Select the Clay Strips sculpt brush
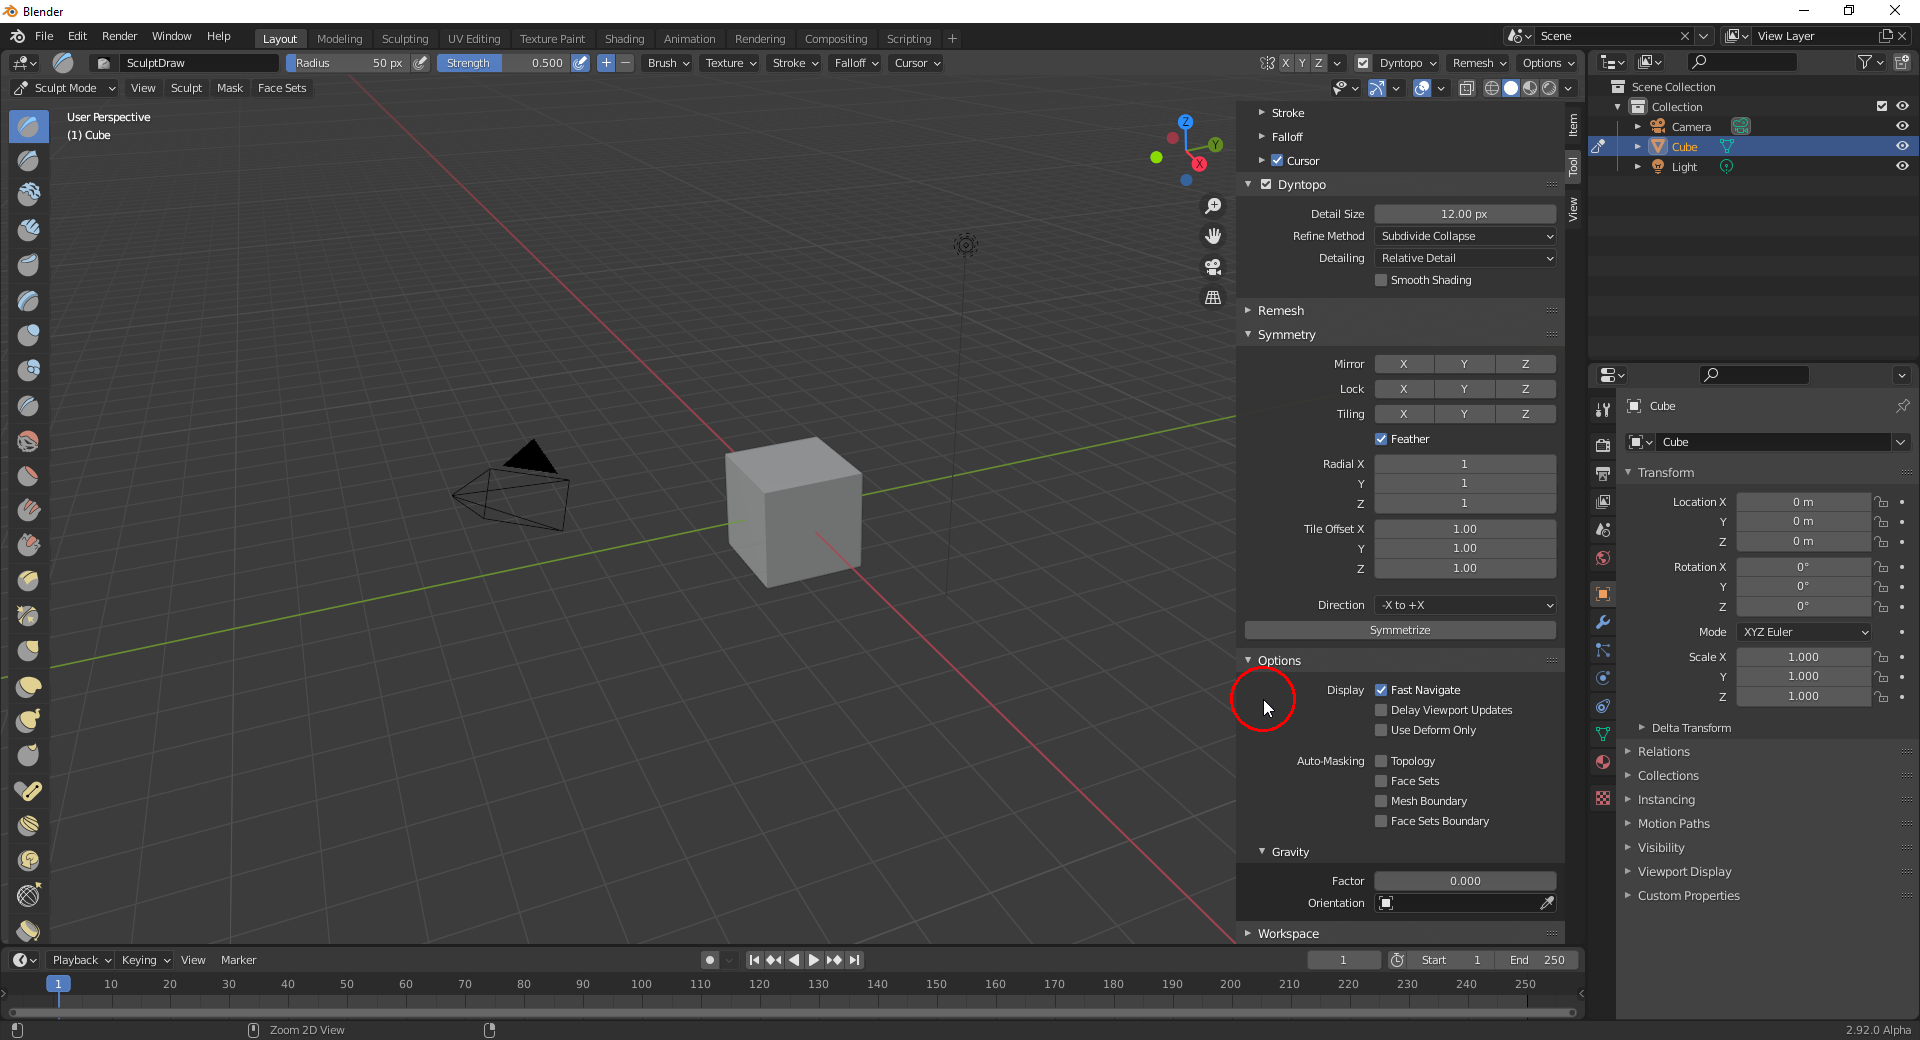The height and width of the screenshot is (1040, 1920). tap(28, 230)
